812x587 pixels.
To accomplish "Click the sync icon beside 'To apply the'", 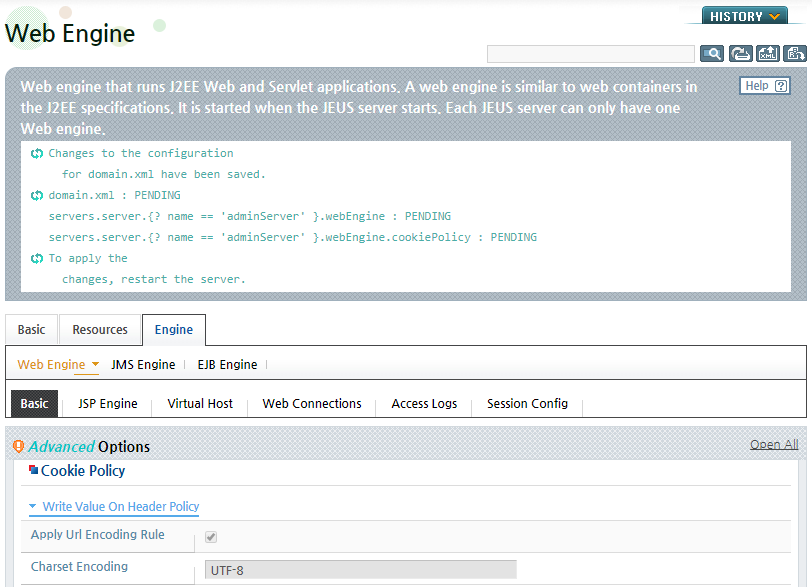I will click(x=36, y=258).
